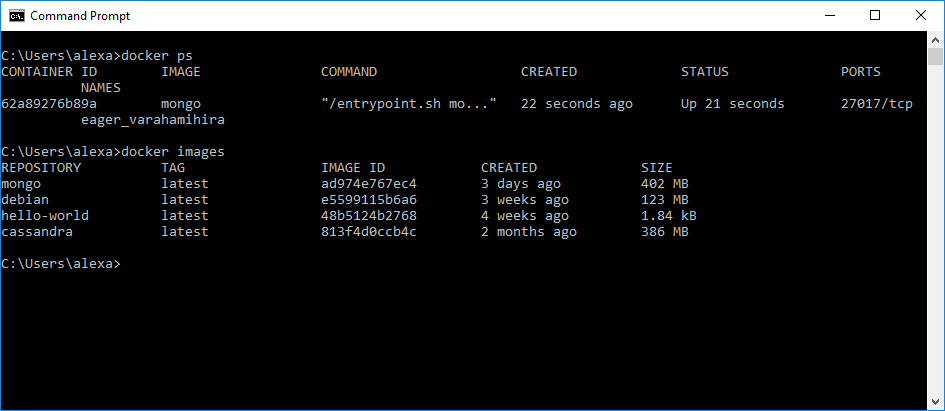Viewport: 945px width, 411px height.
Task: Click the COMMAND column header
Action: tap(349, 72)
